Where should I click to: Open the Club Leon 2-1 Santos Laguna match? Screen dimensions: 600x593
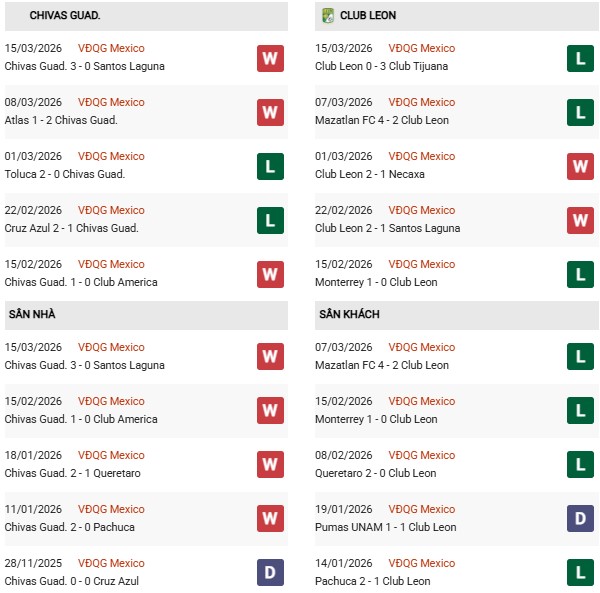388,228
